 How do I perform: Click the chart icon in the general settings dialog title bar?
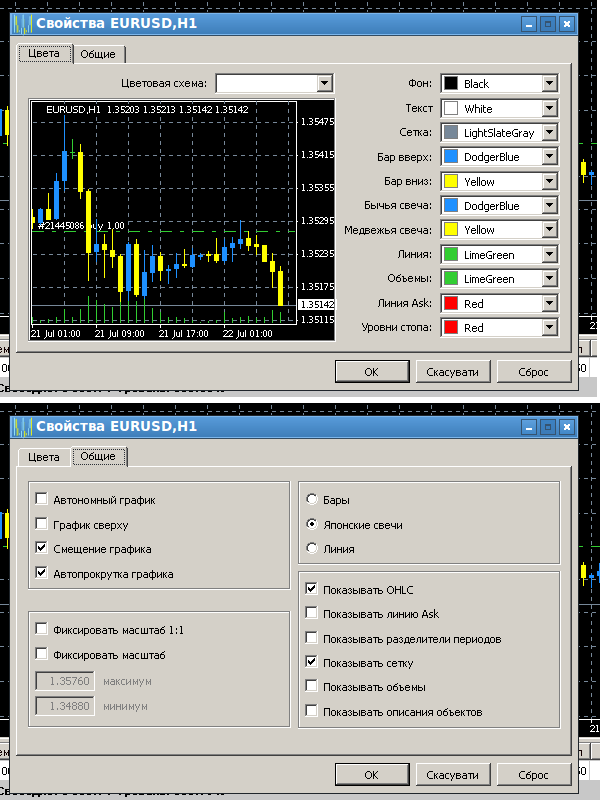[x=23, y=427]
